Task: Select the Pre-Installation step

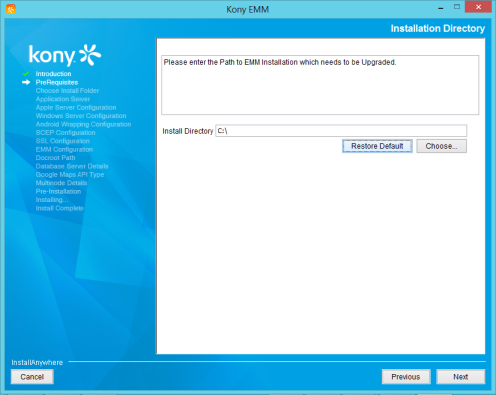Action: (x=58, y=191)
